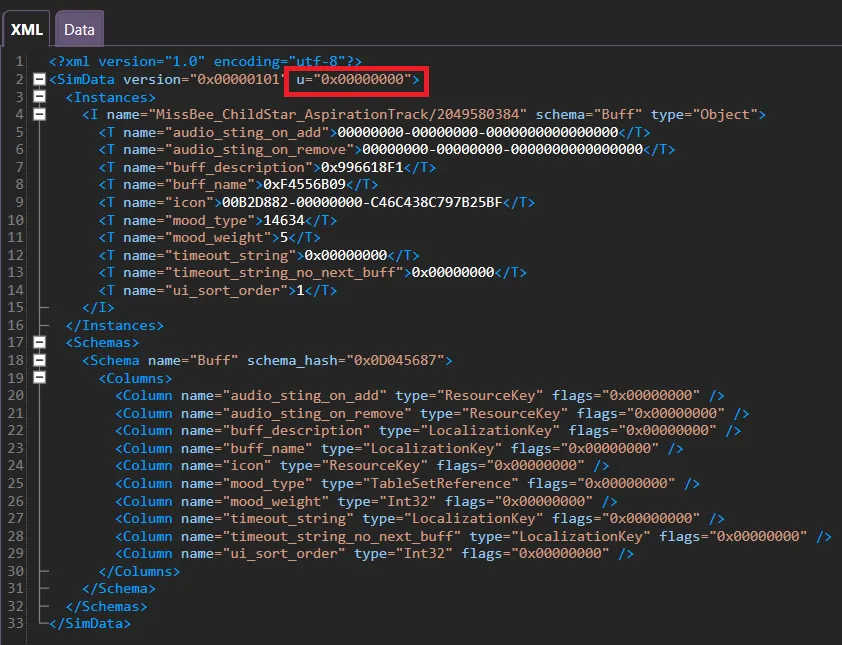Collapse the Columns node on line 19
The width and height of the screenshot is (842, 645).
(39, 378)
